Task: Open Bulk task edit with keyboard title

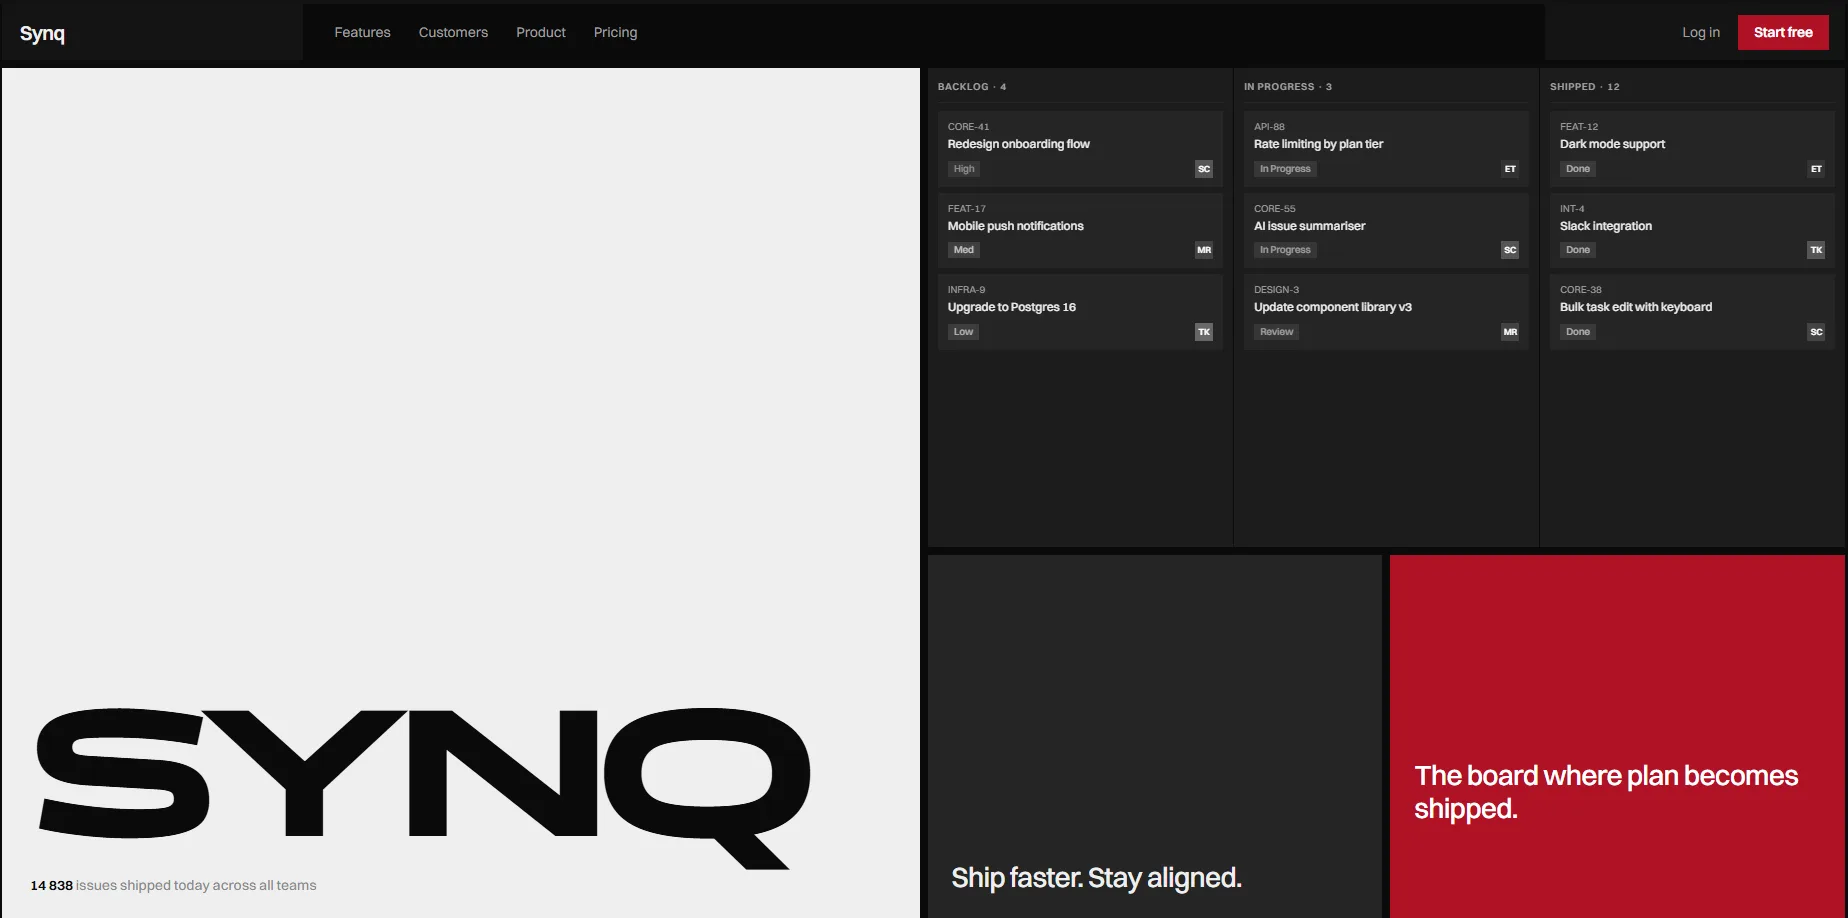Action: tap(1636, 307)
